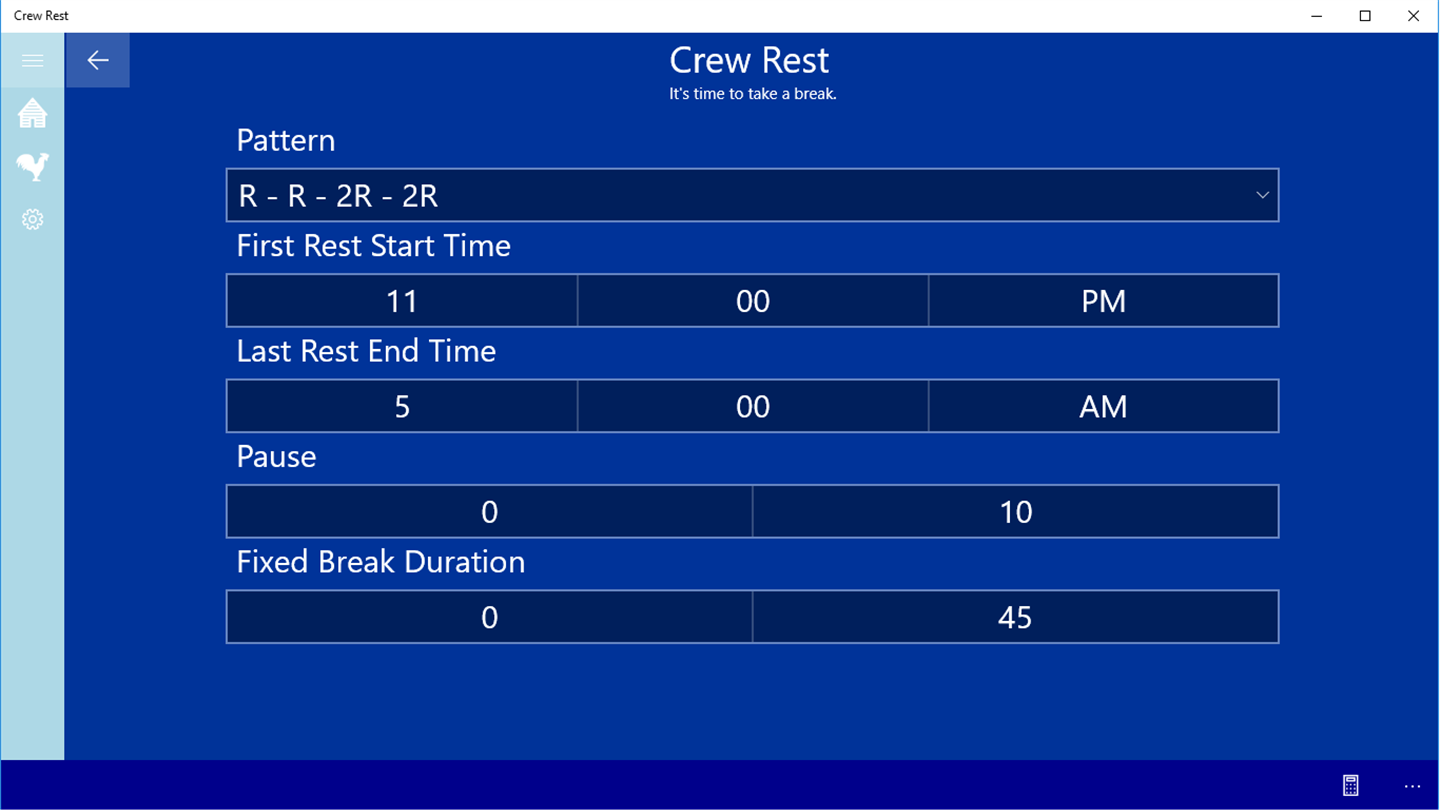Change First Rest Start minutes 00

pos(753,301)
